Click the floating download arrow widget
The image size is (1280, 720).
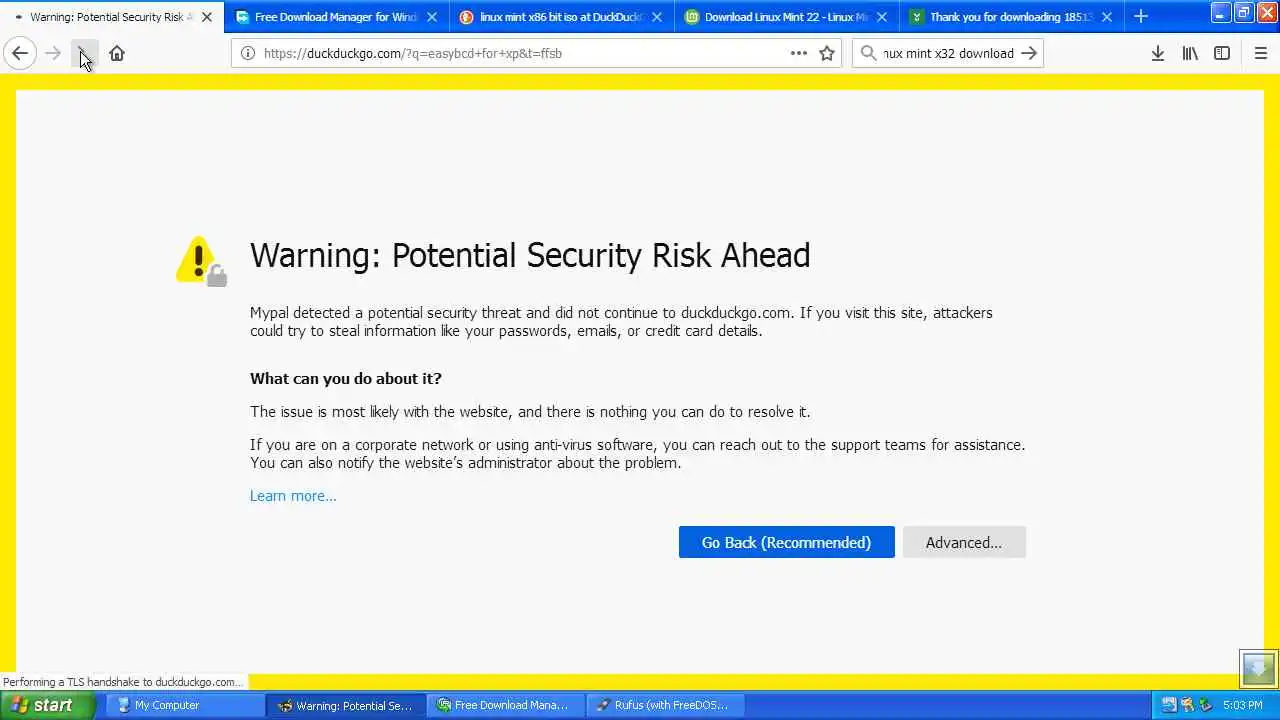pos(1258,668)
